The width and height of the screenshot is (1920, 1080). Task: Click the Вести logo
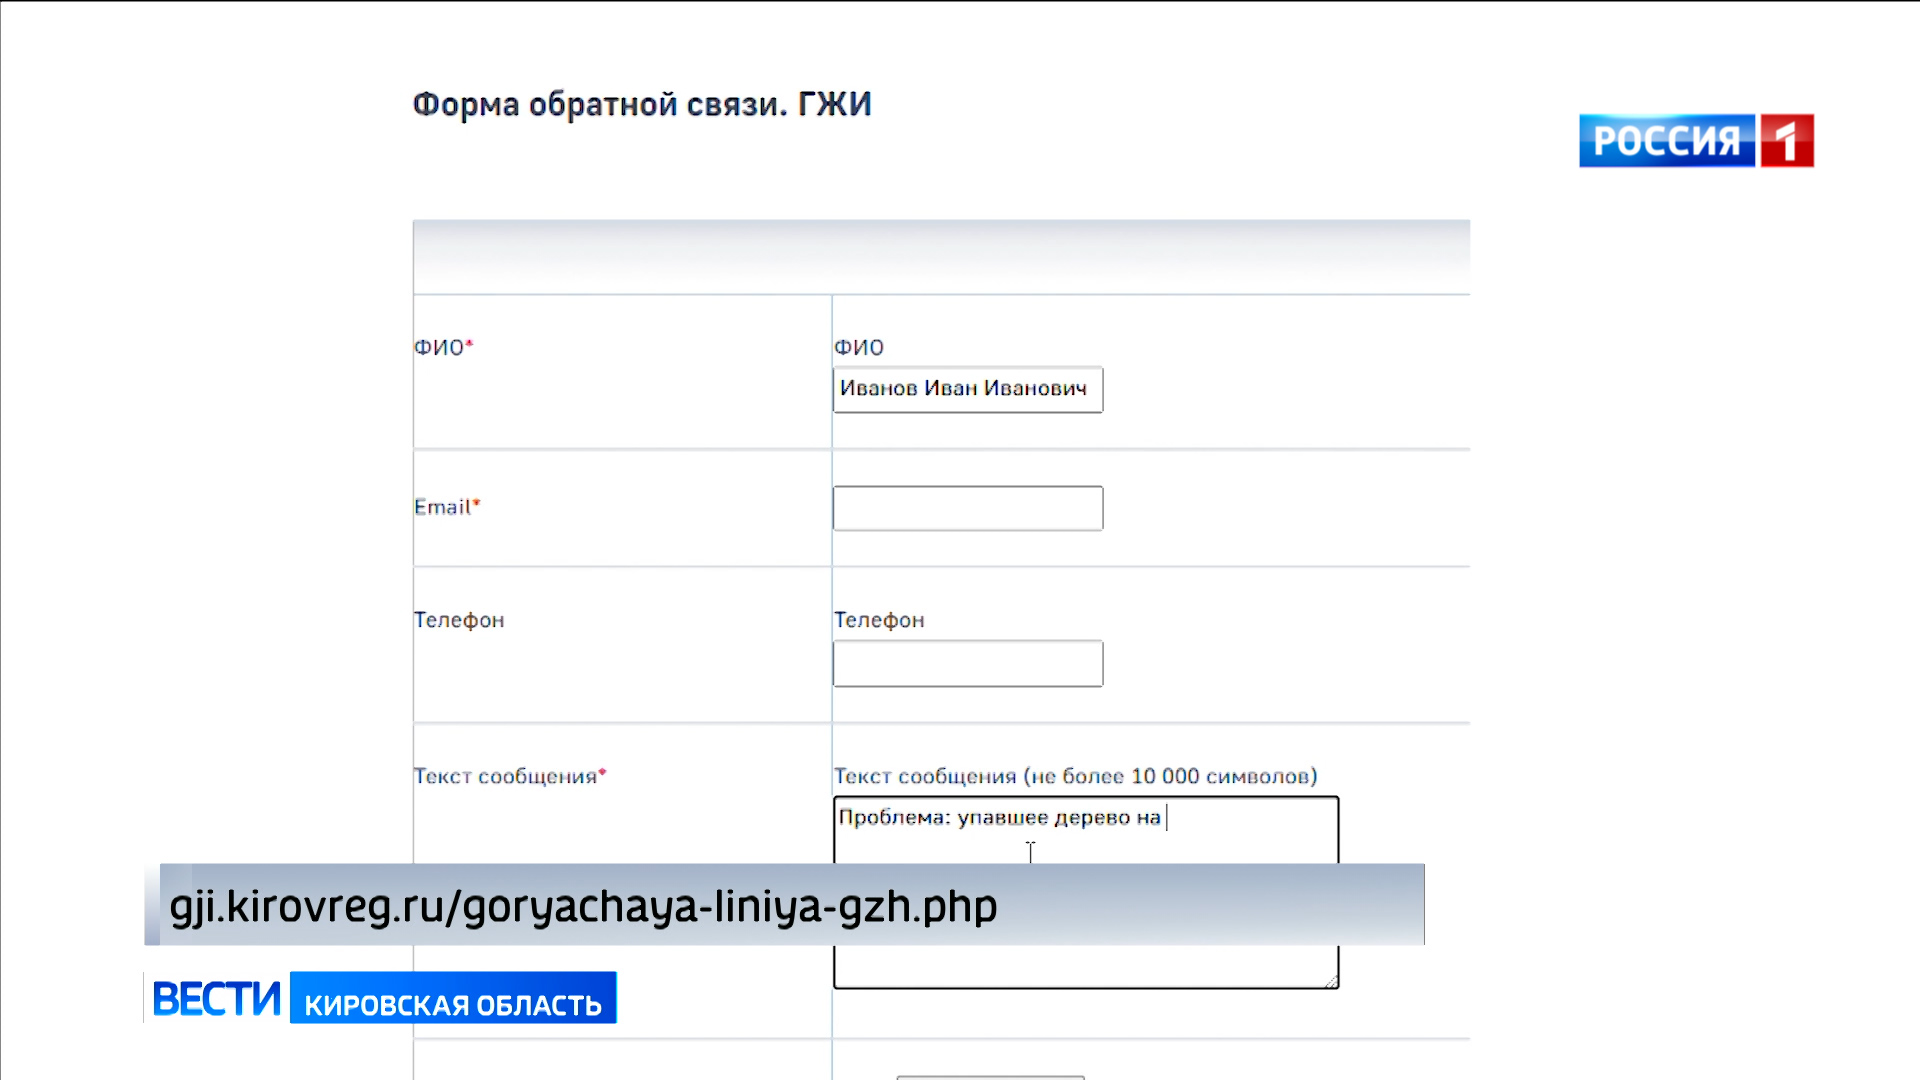click(216, 998)
